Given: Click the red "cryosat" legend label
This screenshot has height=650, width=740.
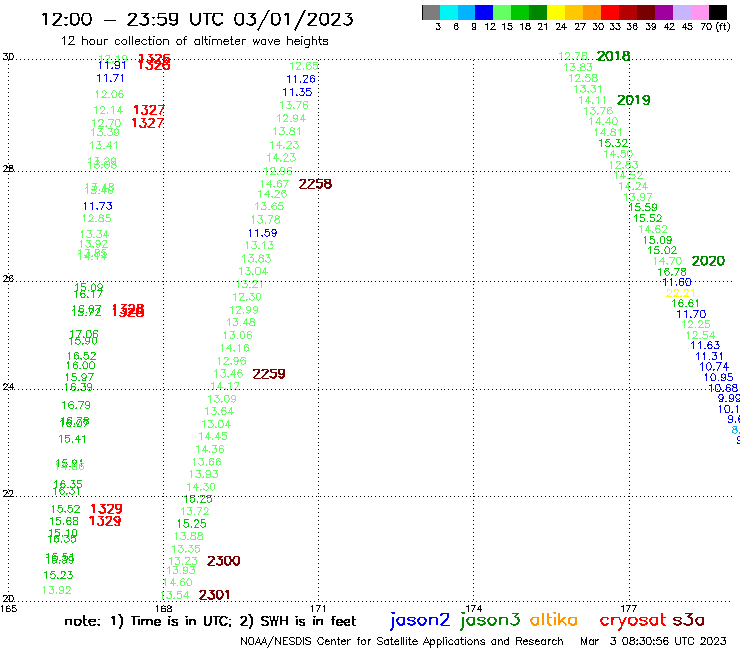Looking at the screenshot, I should (x=633, y=620).
